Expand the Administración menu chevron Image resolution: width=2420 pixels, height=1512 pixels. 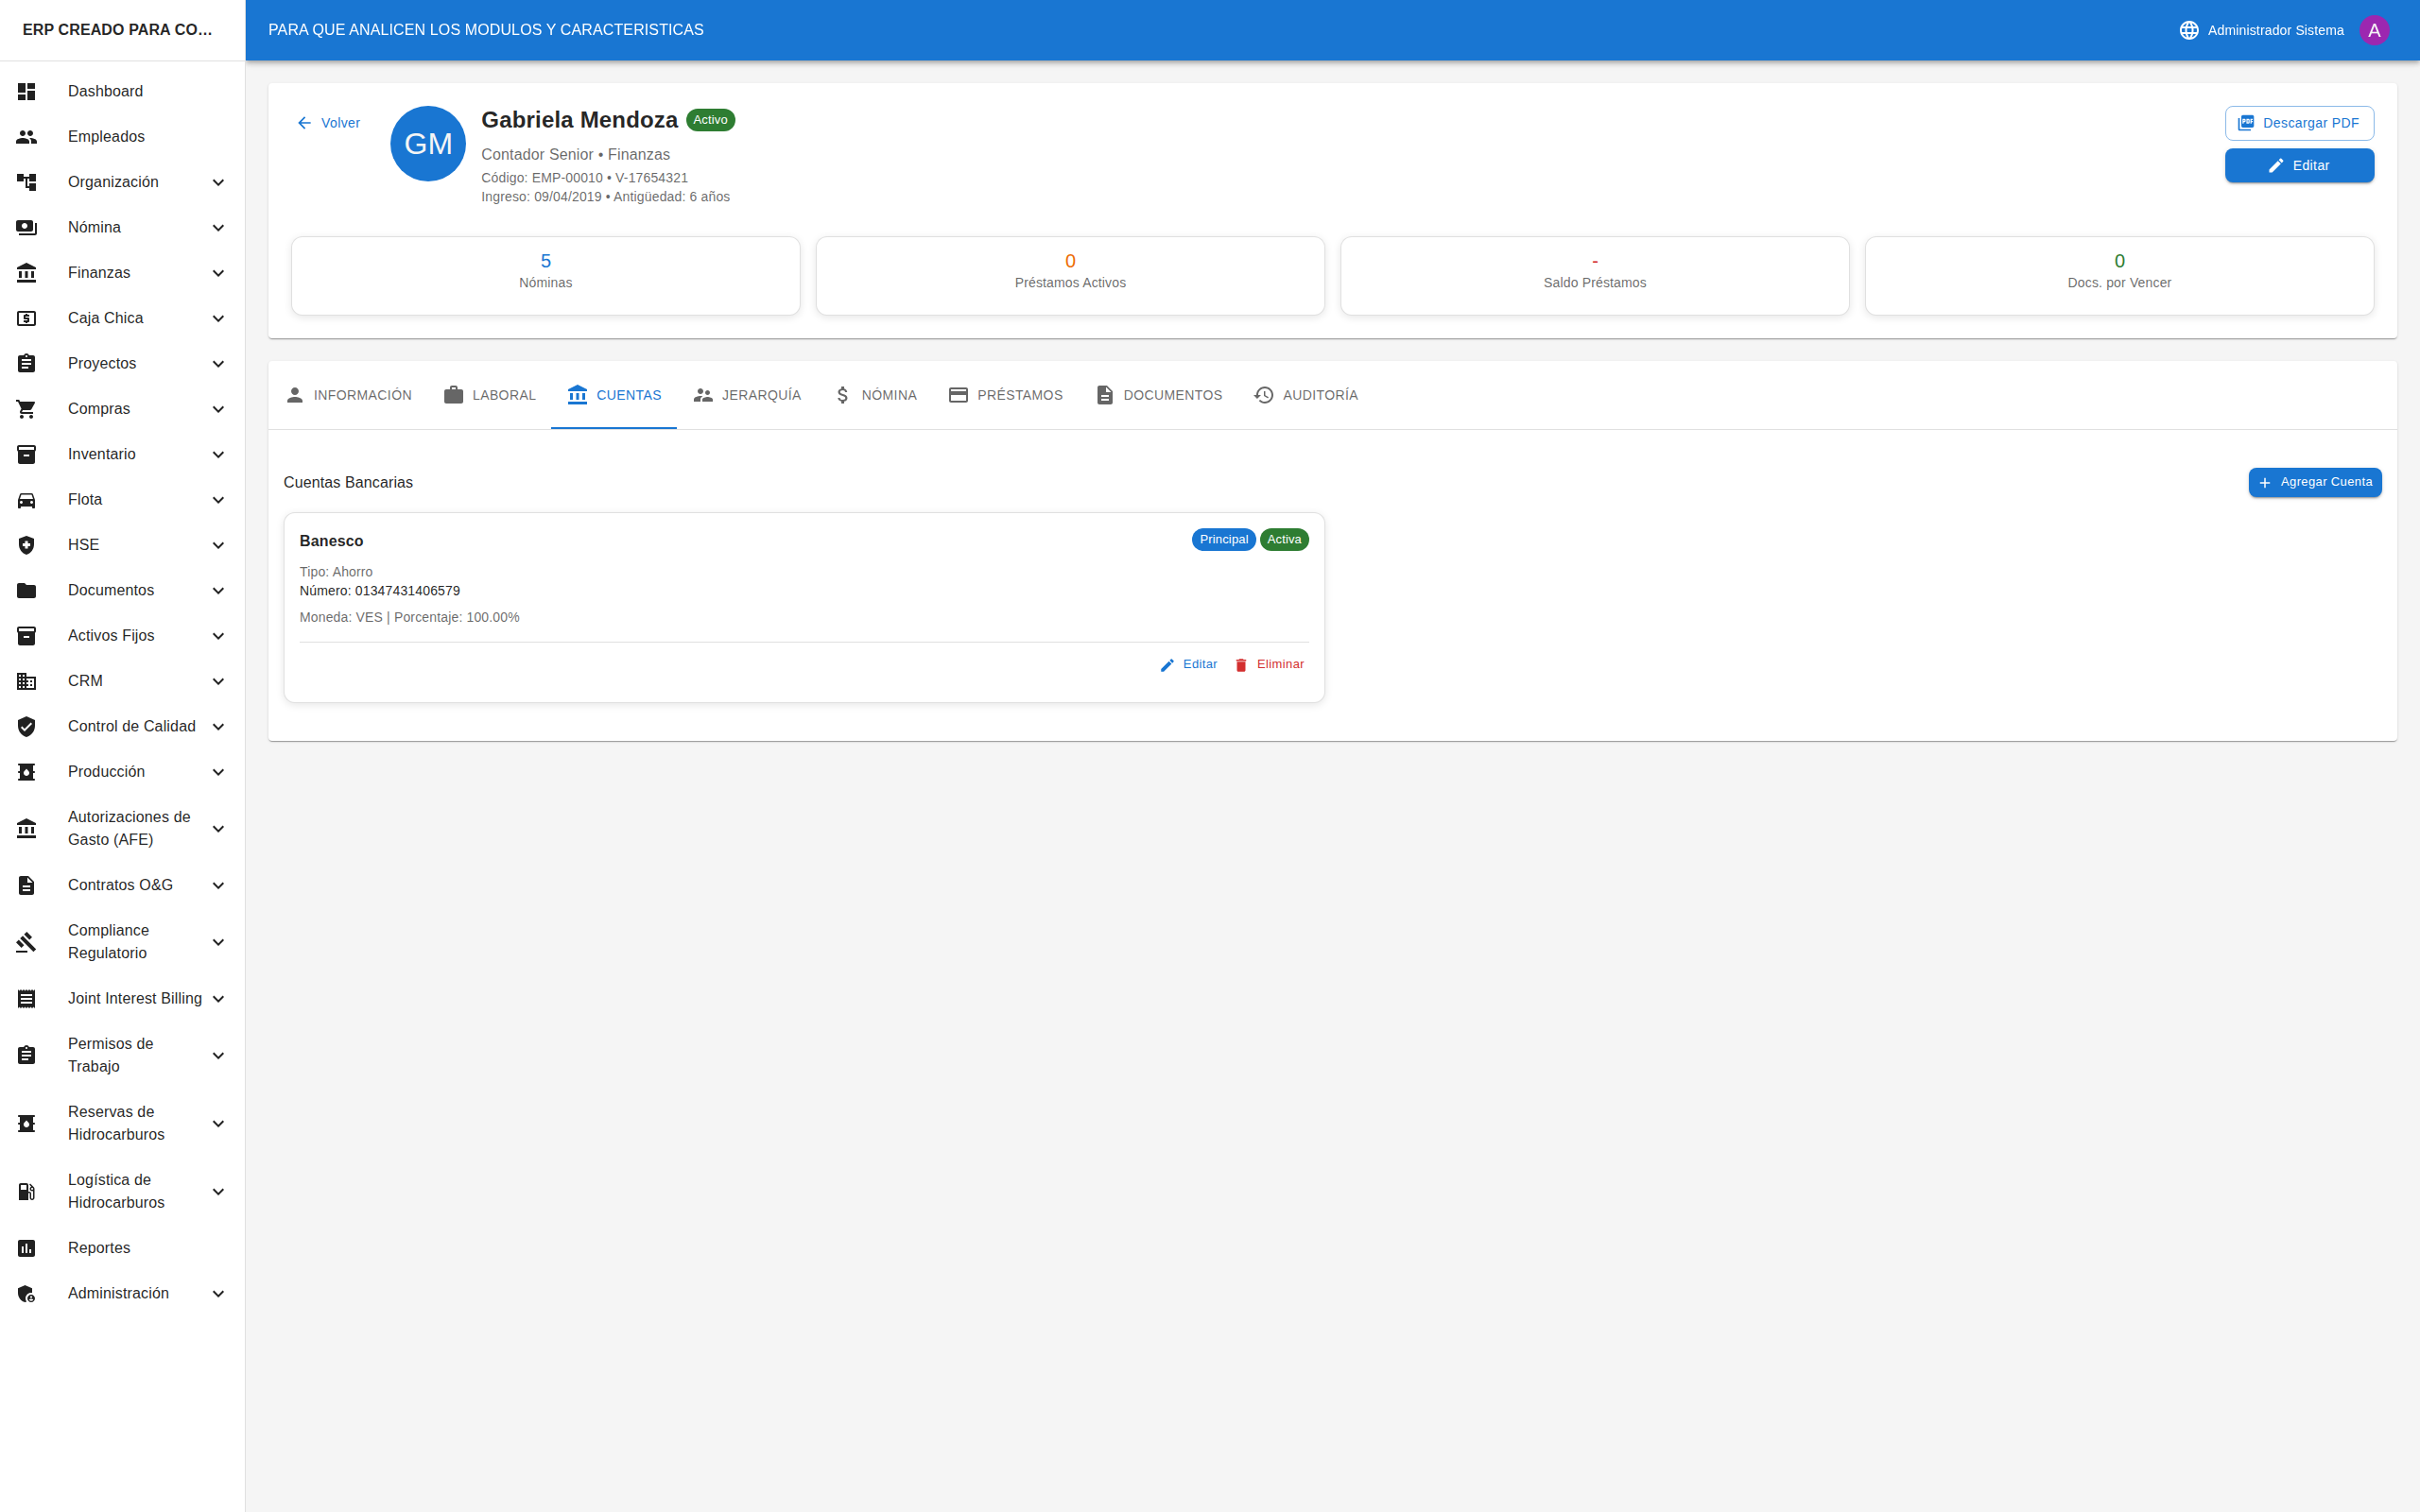(x=218, y=1294)
